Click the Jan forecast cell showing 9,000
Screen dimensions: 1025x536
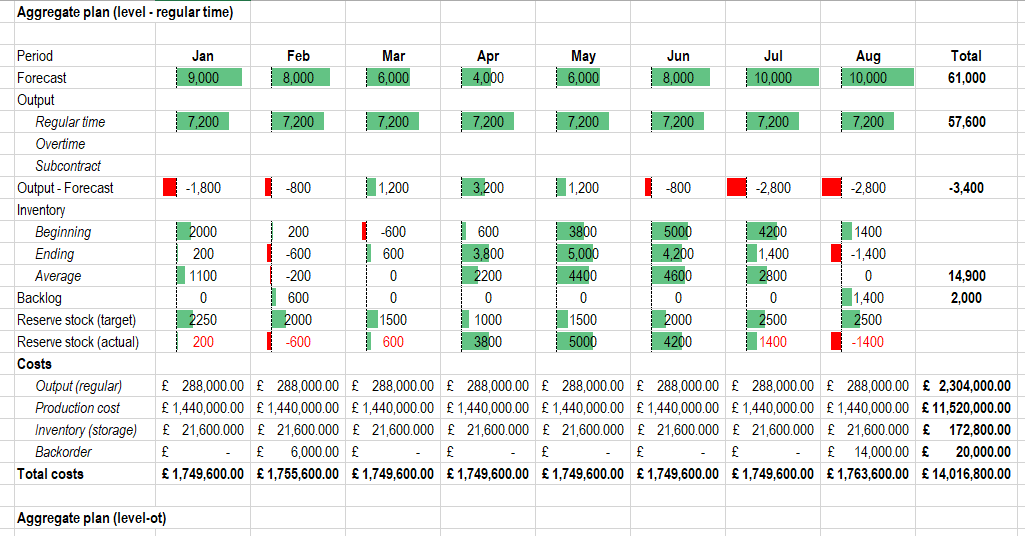(x=203, y=78)
